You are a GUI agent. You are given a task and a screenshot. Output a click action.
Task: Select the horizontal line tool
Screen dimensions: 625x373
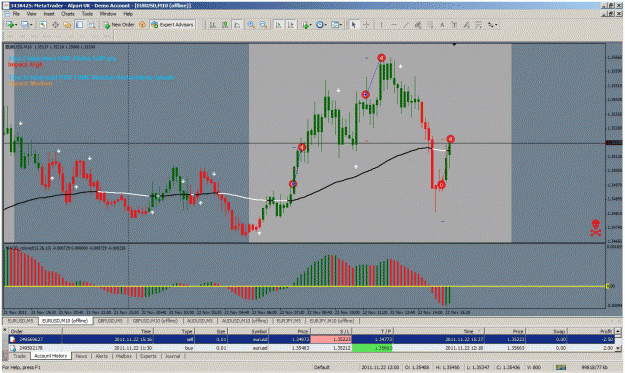click(x=394, y=25)
